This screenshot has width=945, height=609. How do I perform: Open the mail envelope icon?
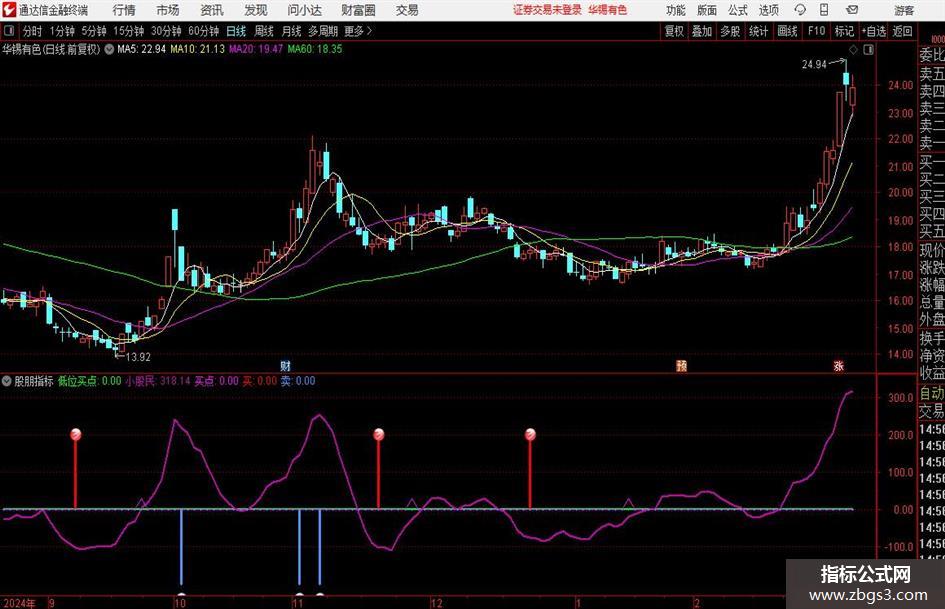tap(852, 10)
